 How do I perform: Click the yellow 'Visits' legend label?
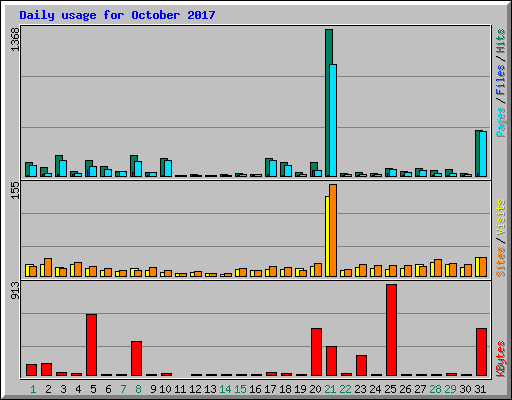coord(501,218)
